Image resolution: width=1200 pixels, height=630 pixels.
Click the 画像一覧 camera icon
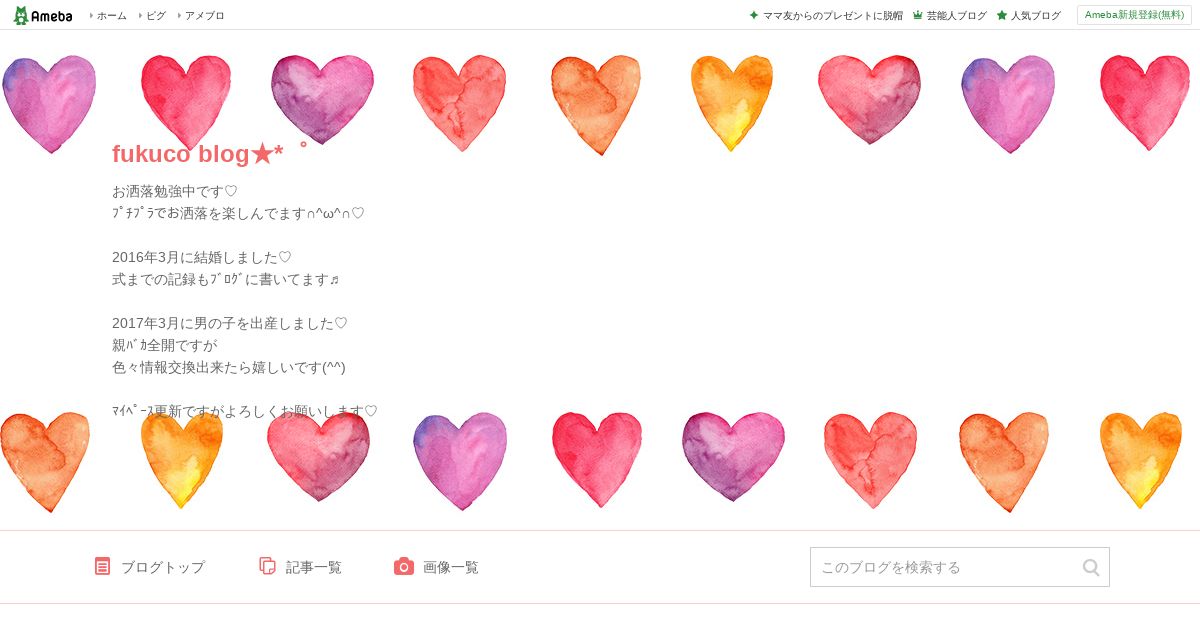click(404, 566)
